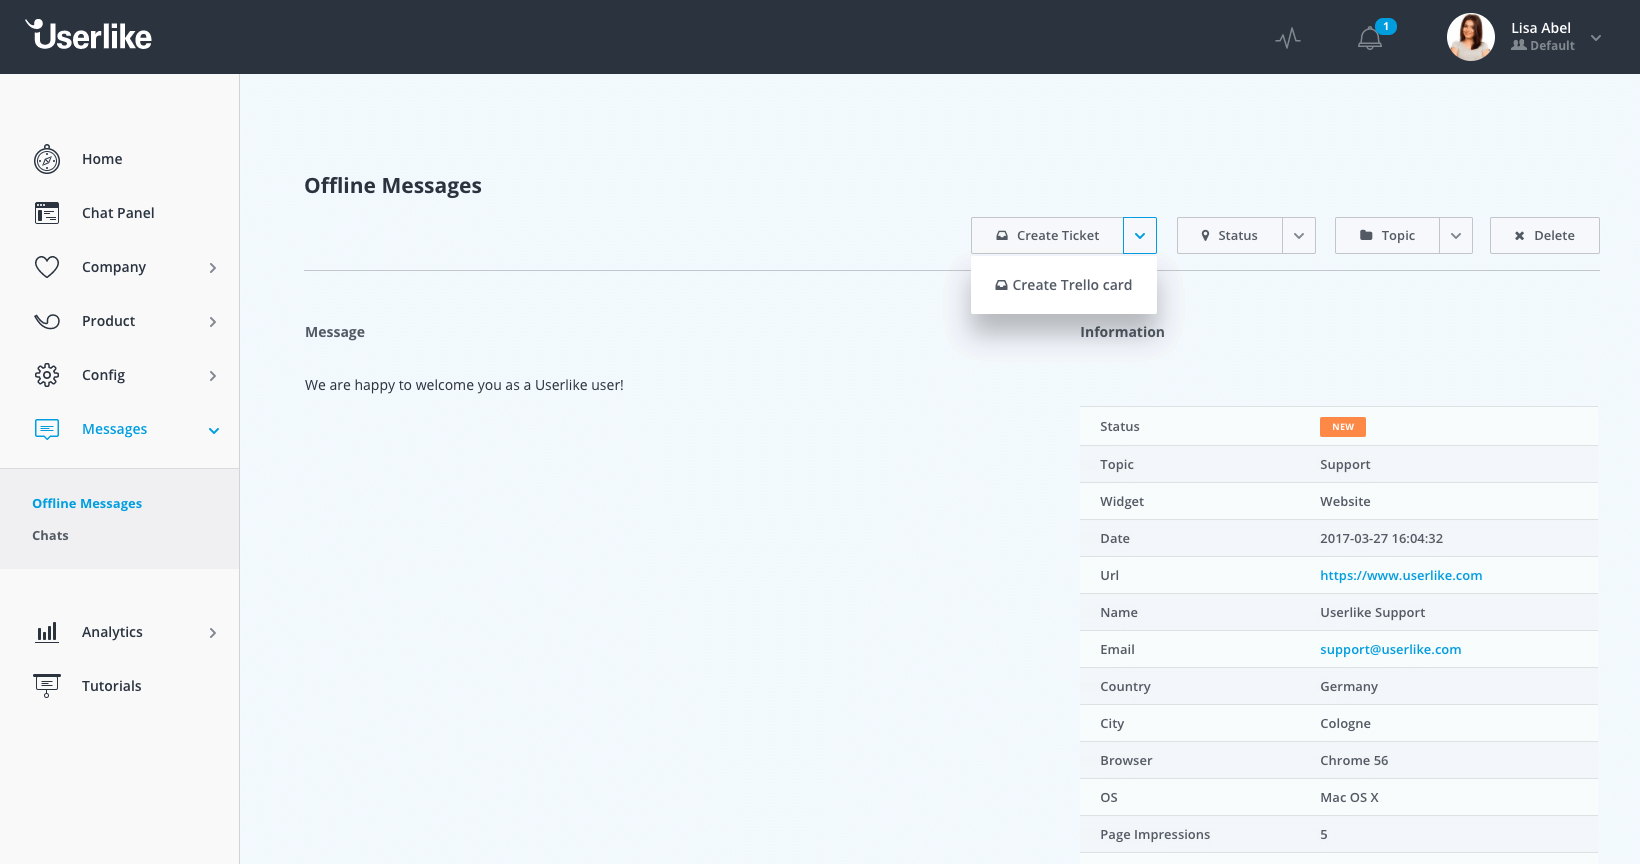
Task: Click the Topic button
Action: coord(1387,235)
